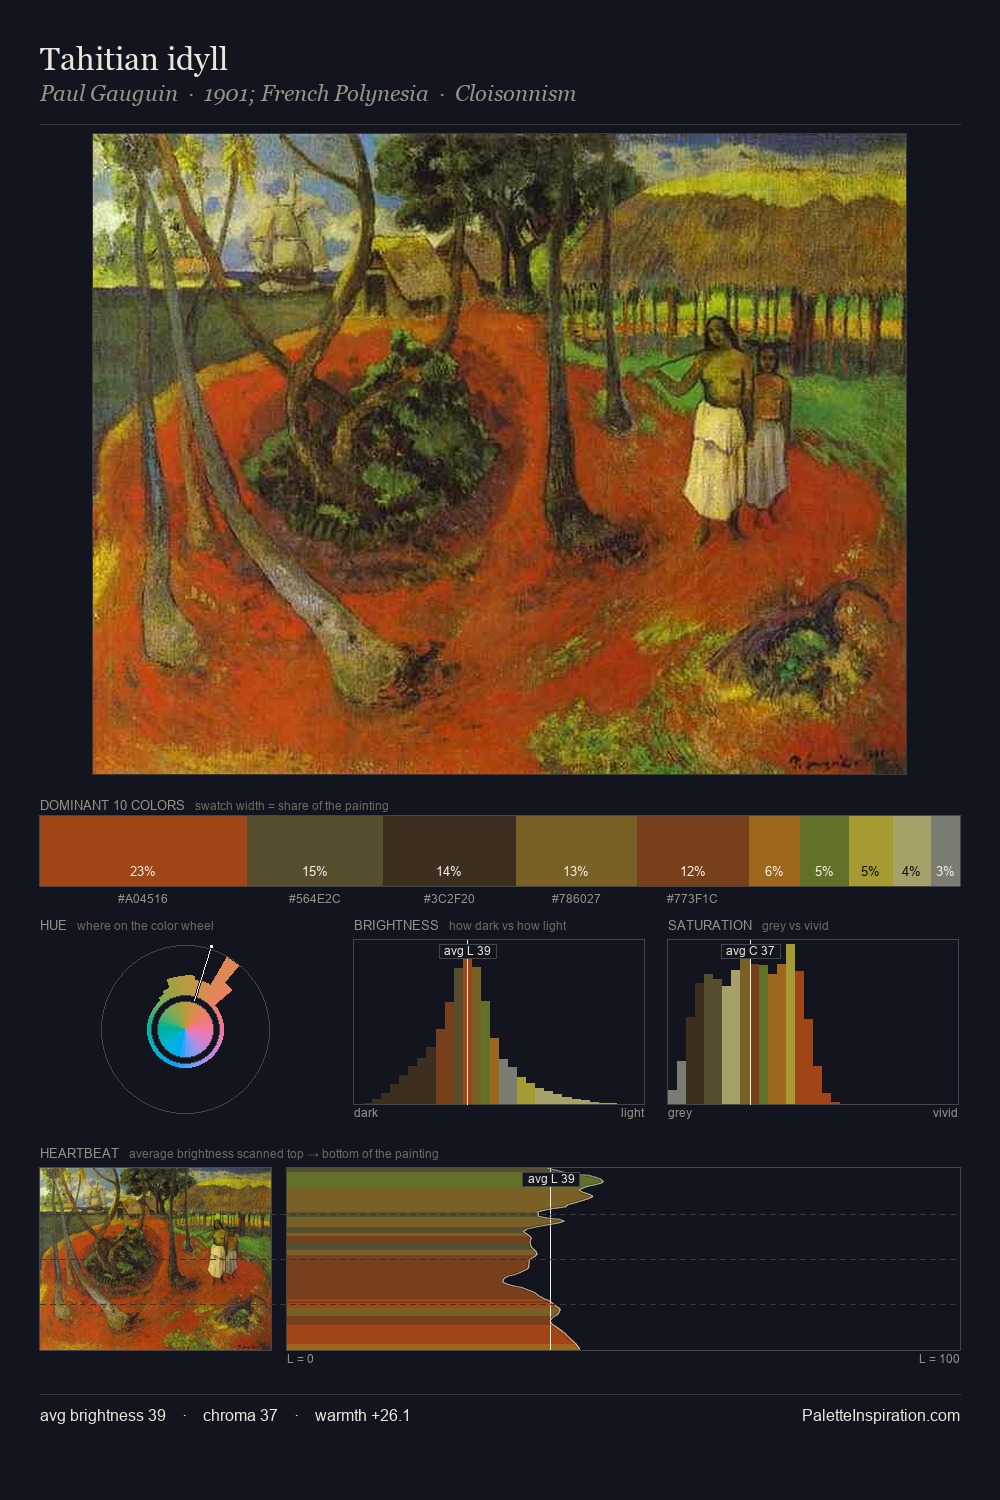Click the #A04516 hex code
Screen dimensions: 1000x1500
coord(143,899)
